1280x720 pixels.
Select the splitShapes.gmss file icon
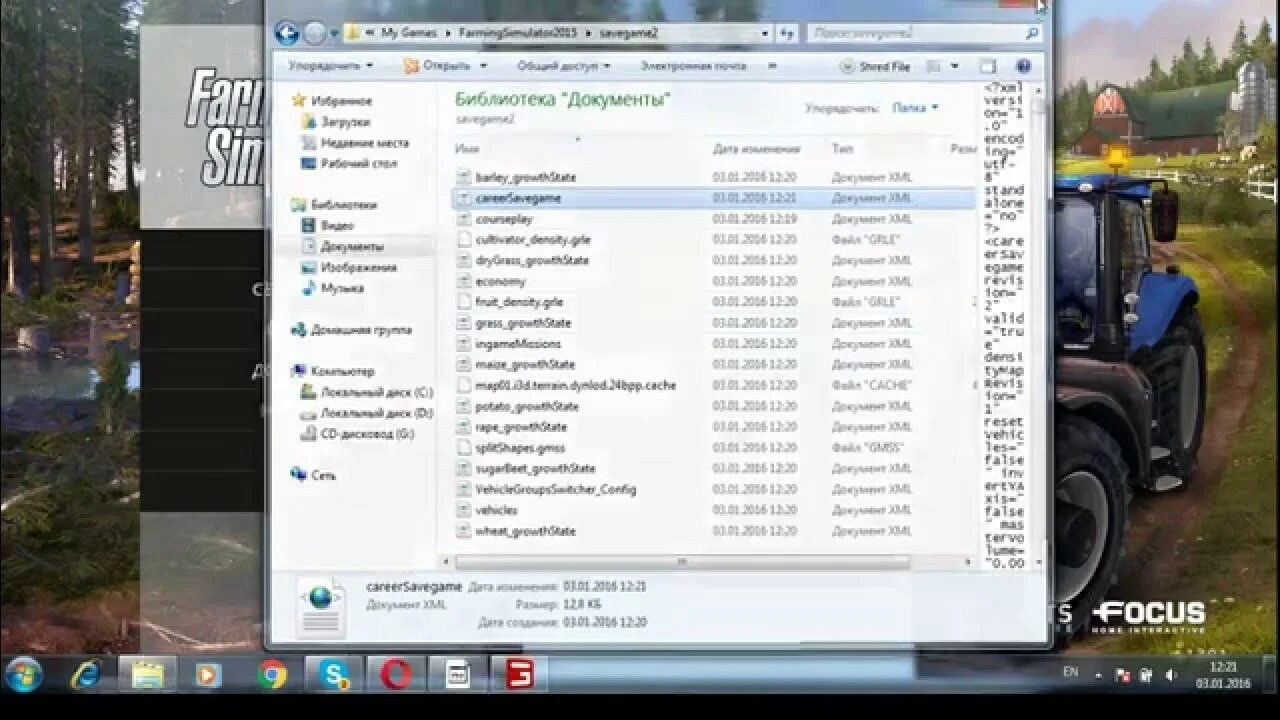463,448
